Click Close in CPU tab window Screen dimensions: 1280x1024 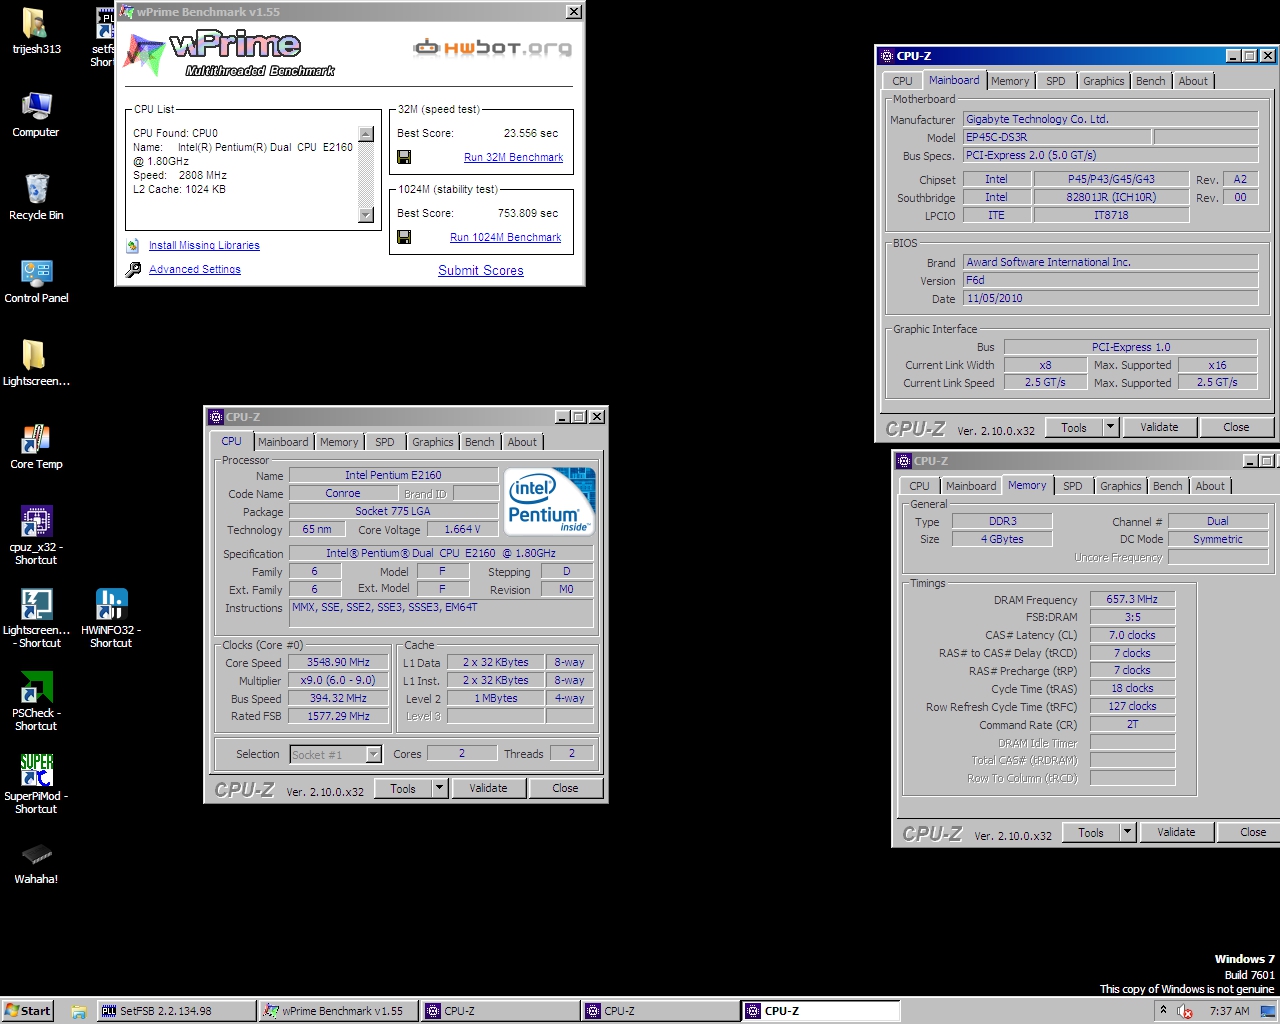565,788
